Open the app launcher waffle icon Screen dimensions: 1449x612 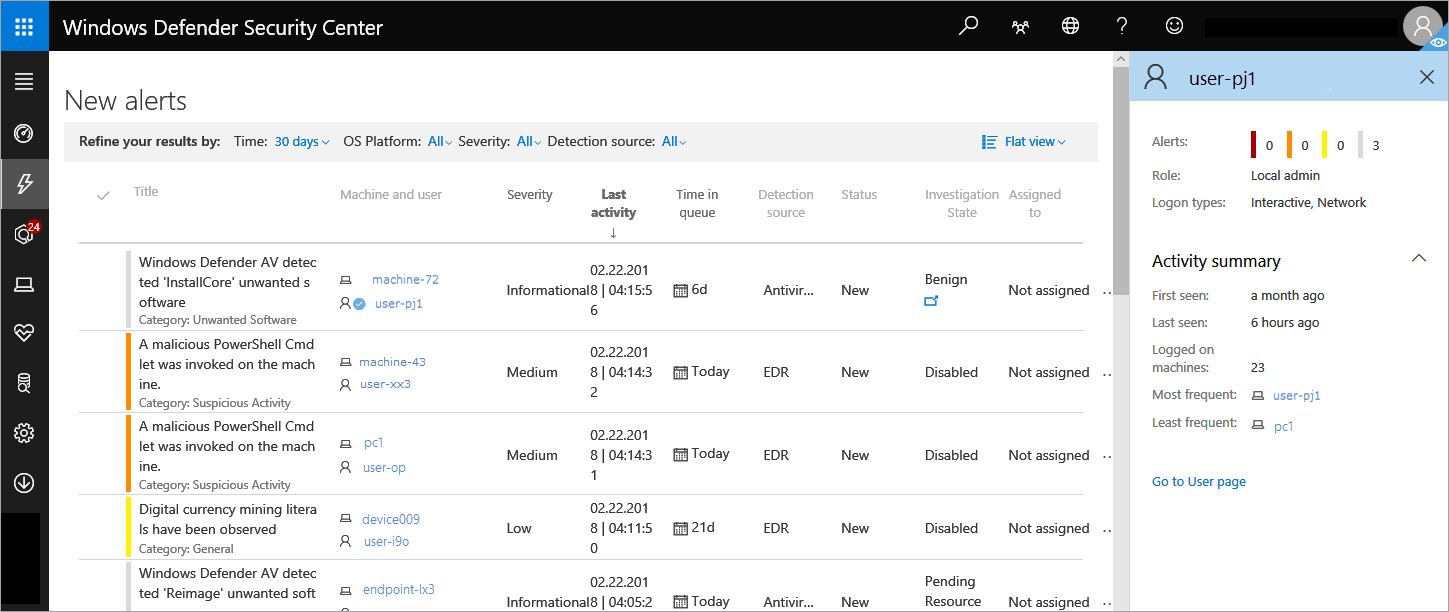tap(24, 27)
